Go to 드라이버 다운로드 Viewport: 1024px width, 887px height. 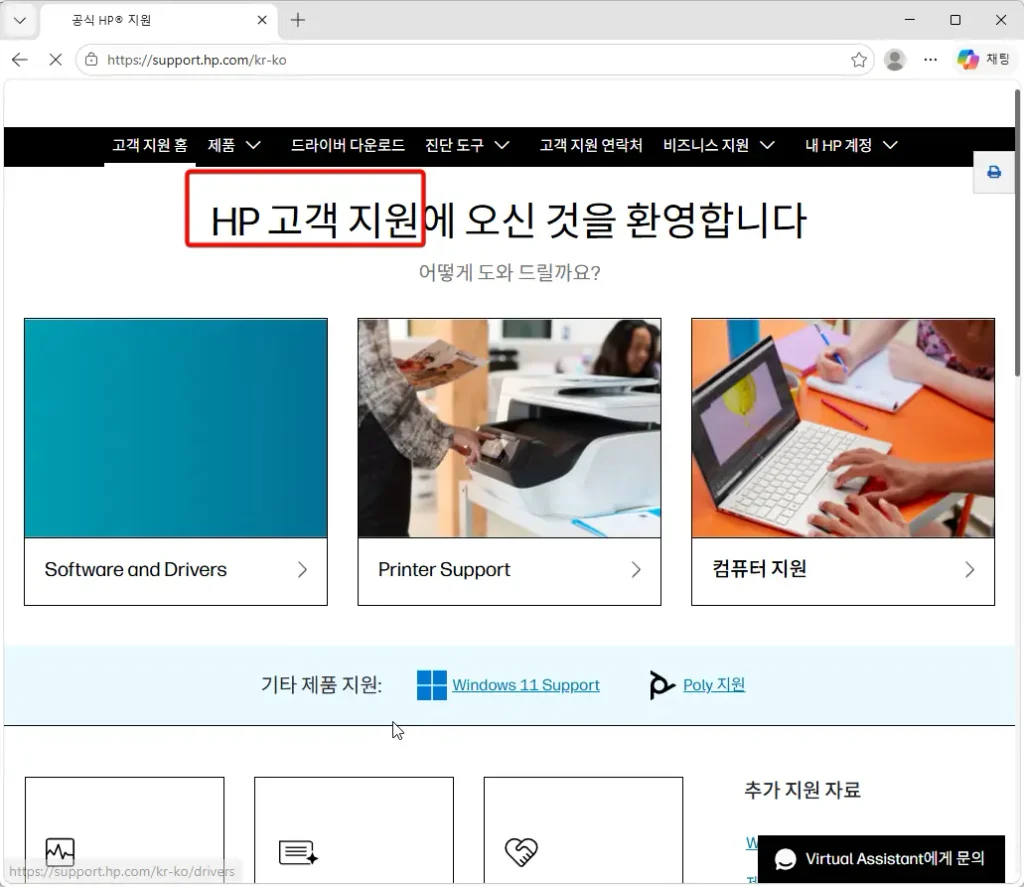click(347, 145)
